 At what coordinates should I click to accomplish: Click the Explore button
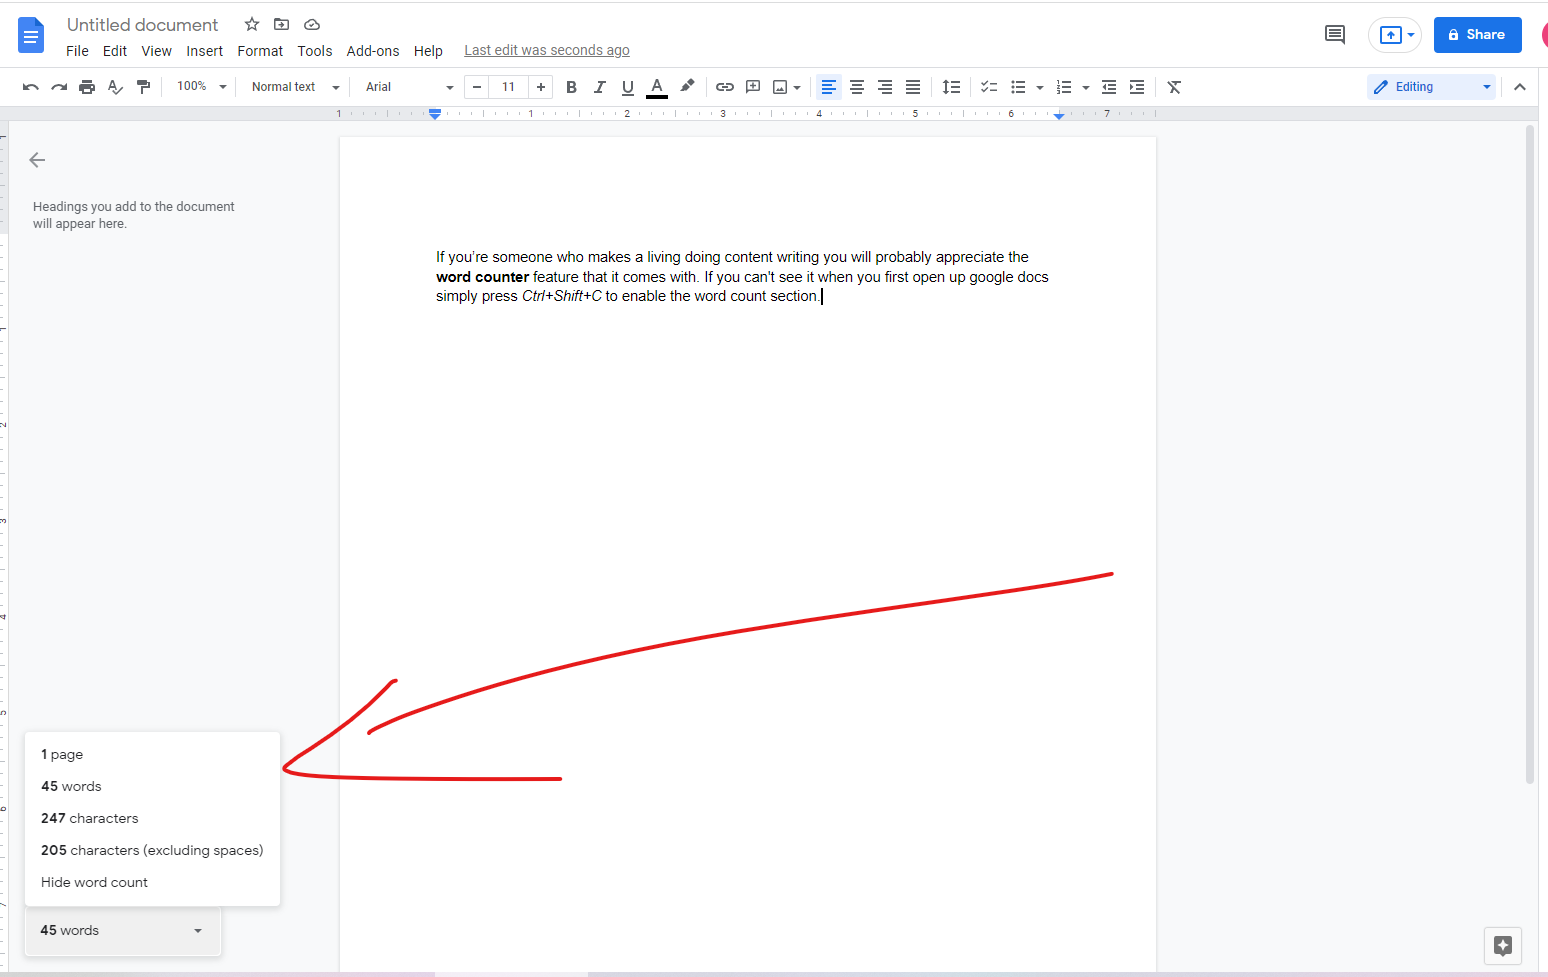[1503, 945]
